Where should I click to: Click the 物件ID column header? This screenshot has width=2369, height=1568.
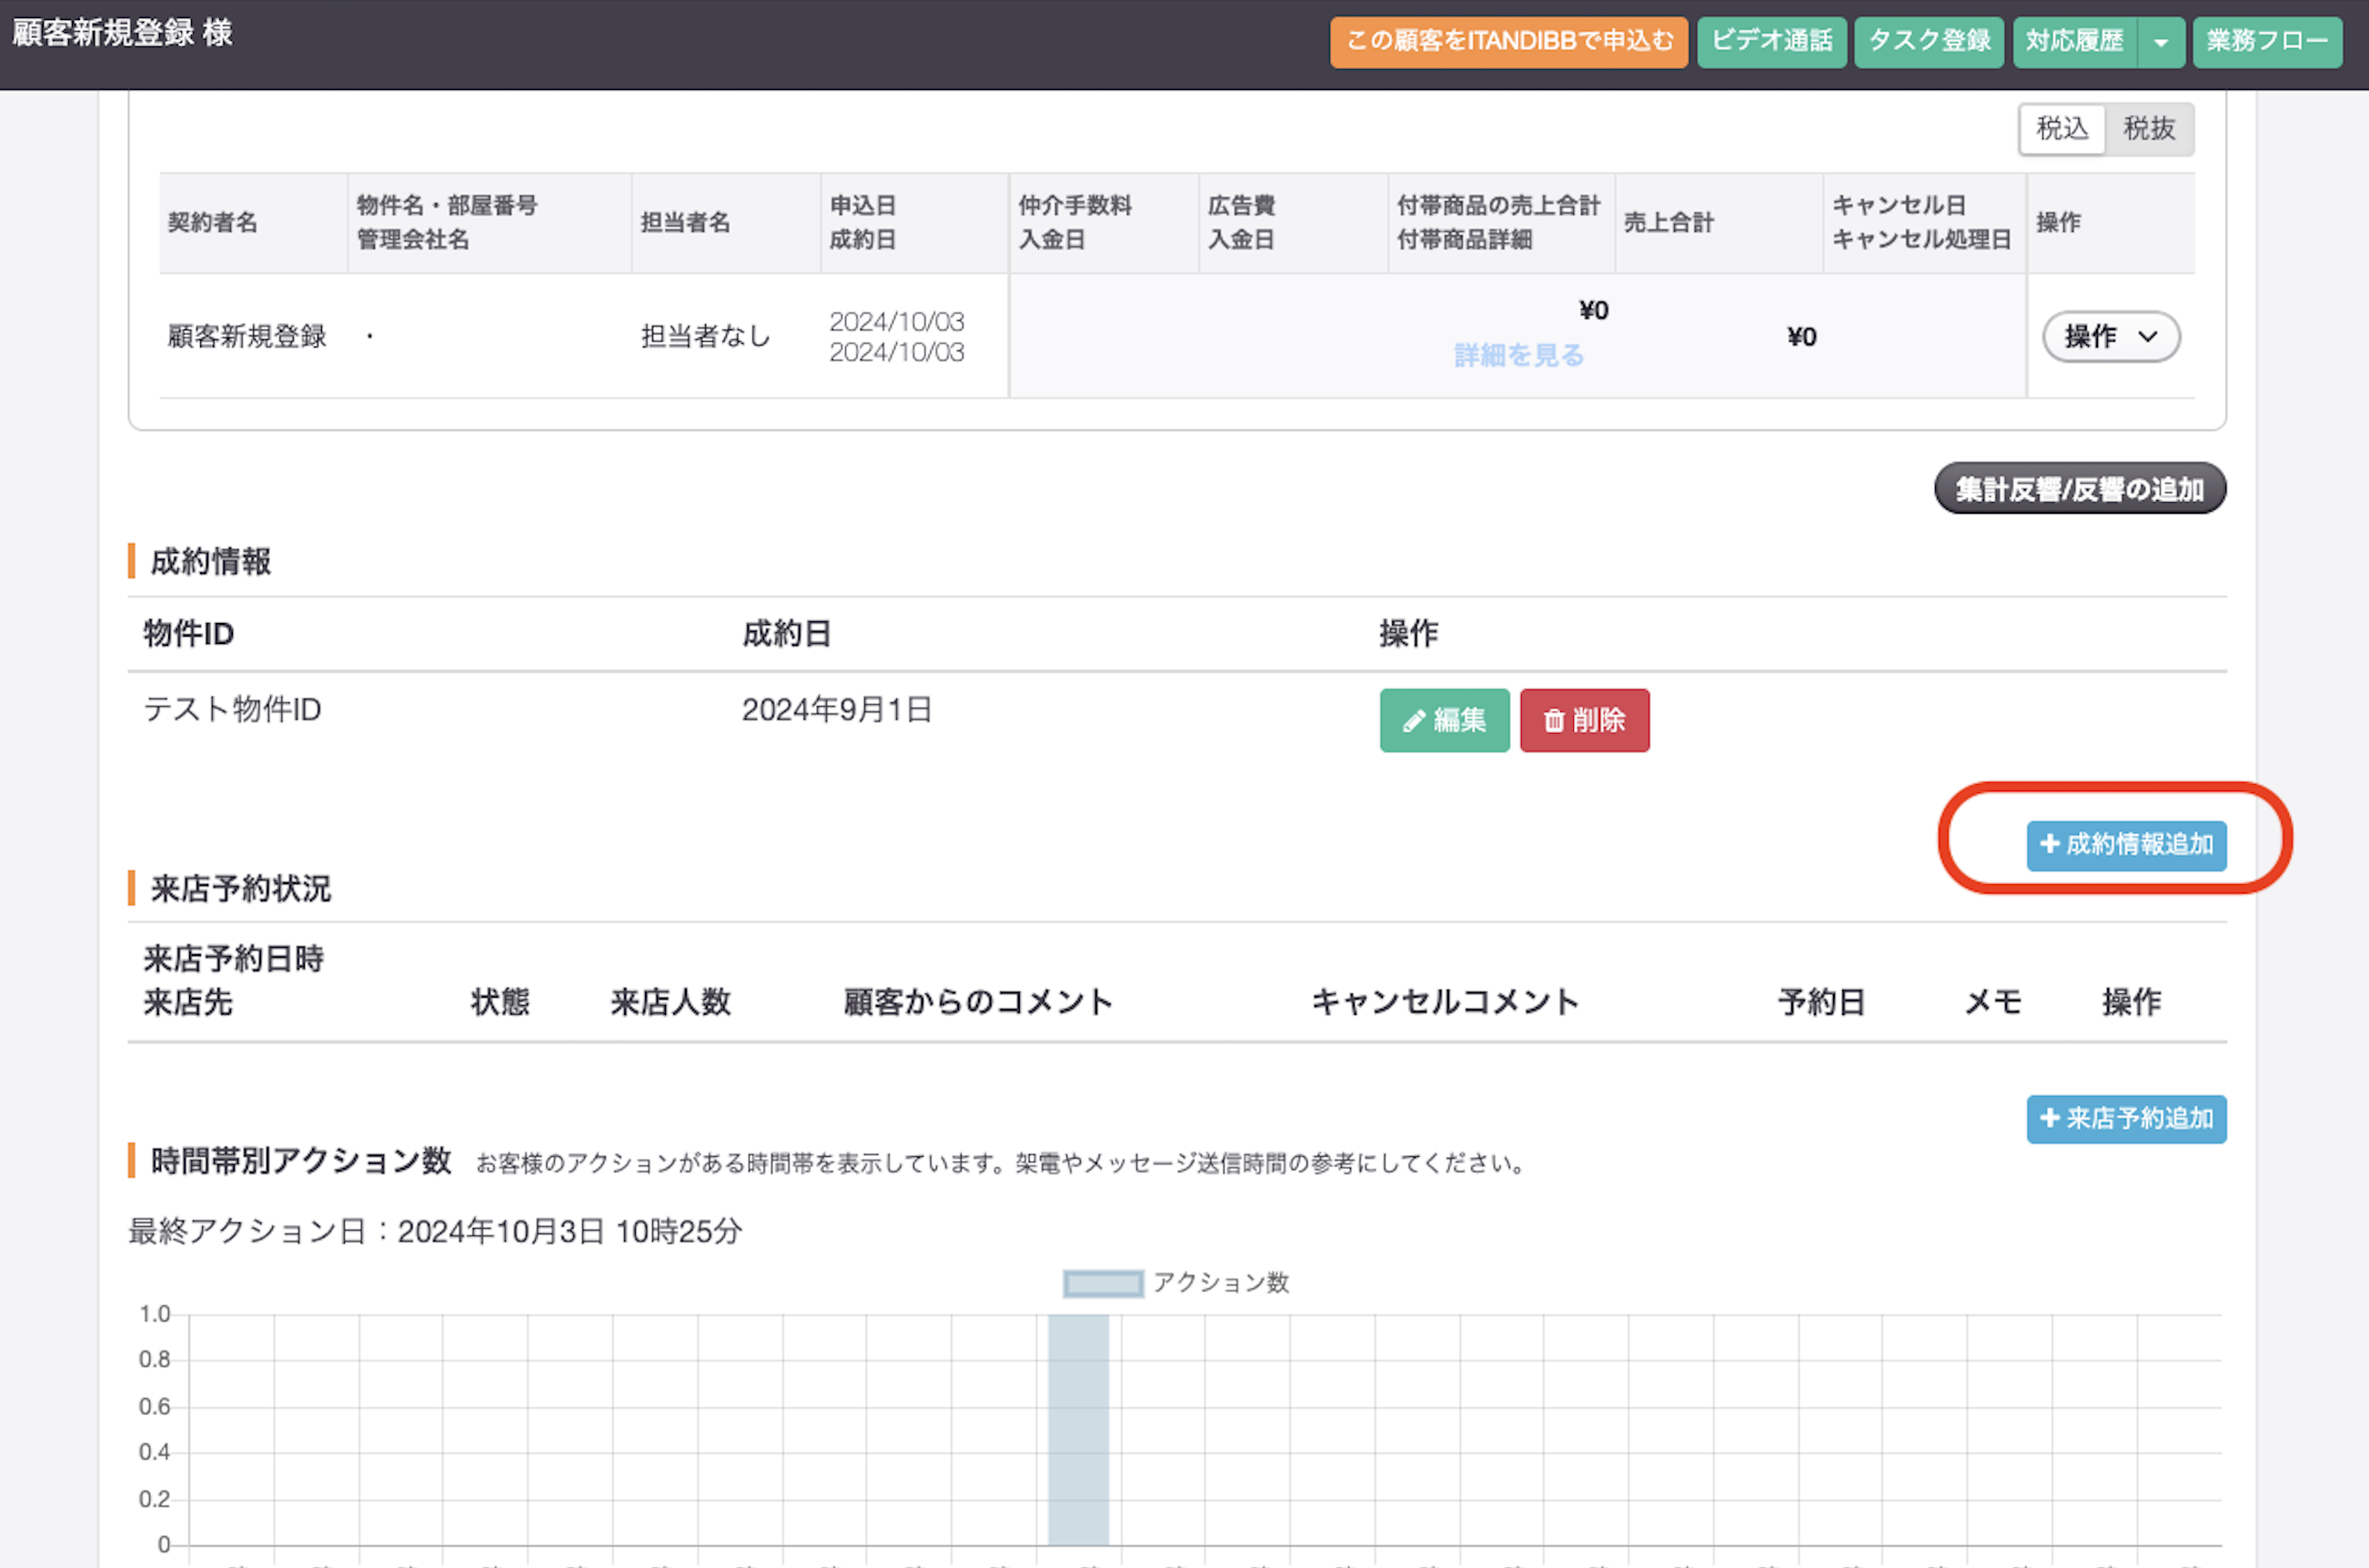pyautogui.click(x=188, y=634)
